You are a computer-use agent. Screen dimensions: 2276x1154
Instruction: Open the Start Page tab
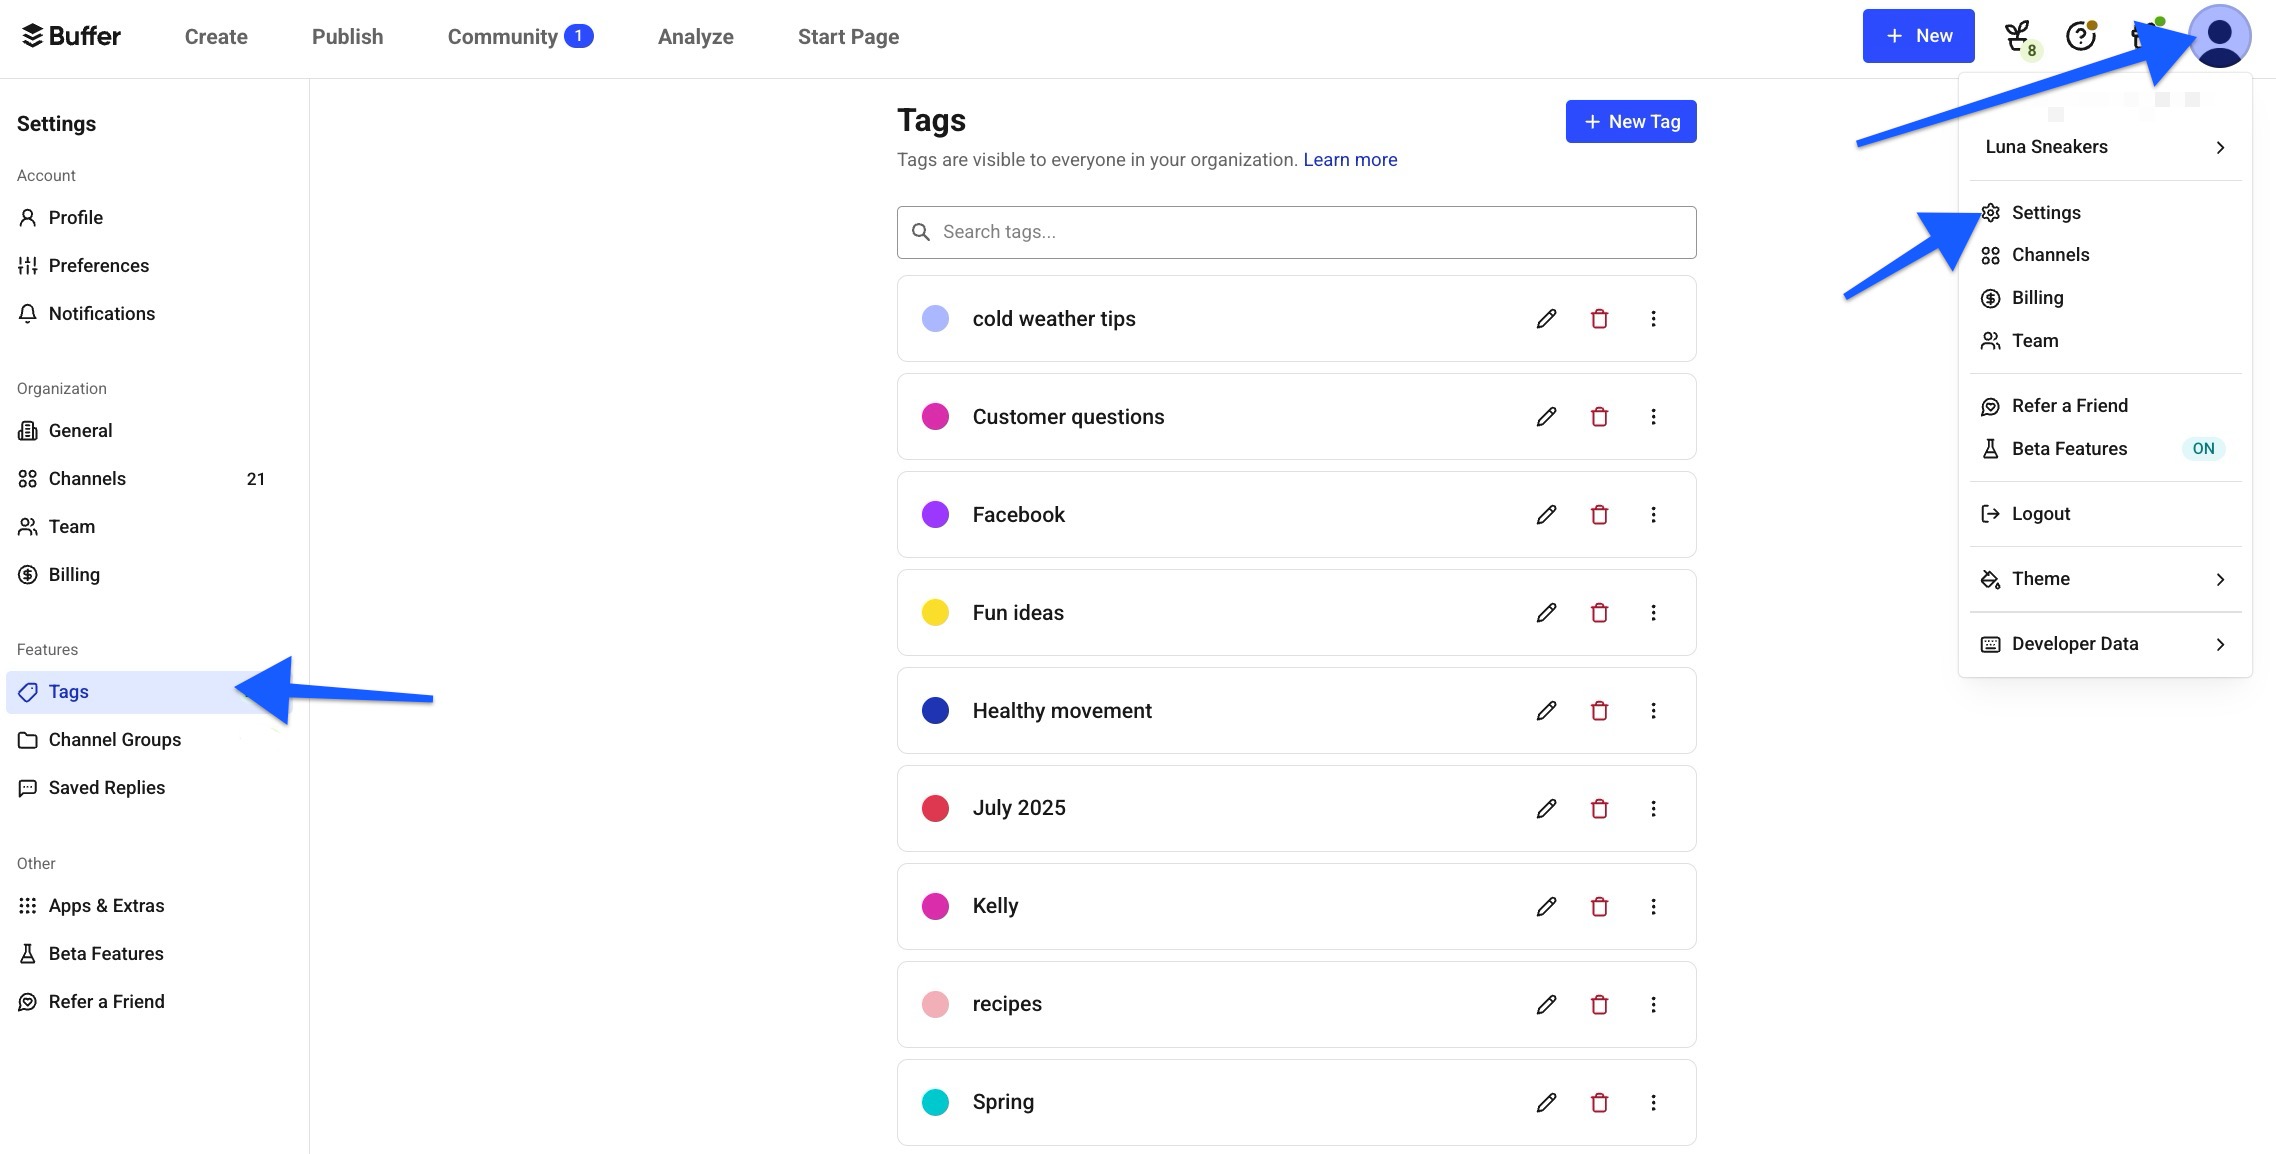(848, 37)
